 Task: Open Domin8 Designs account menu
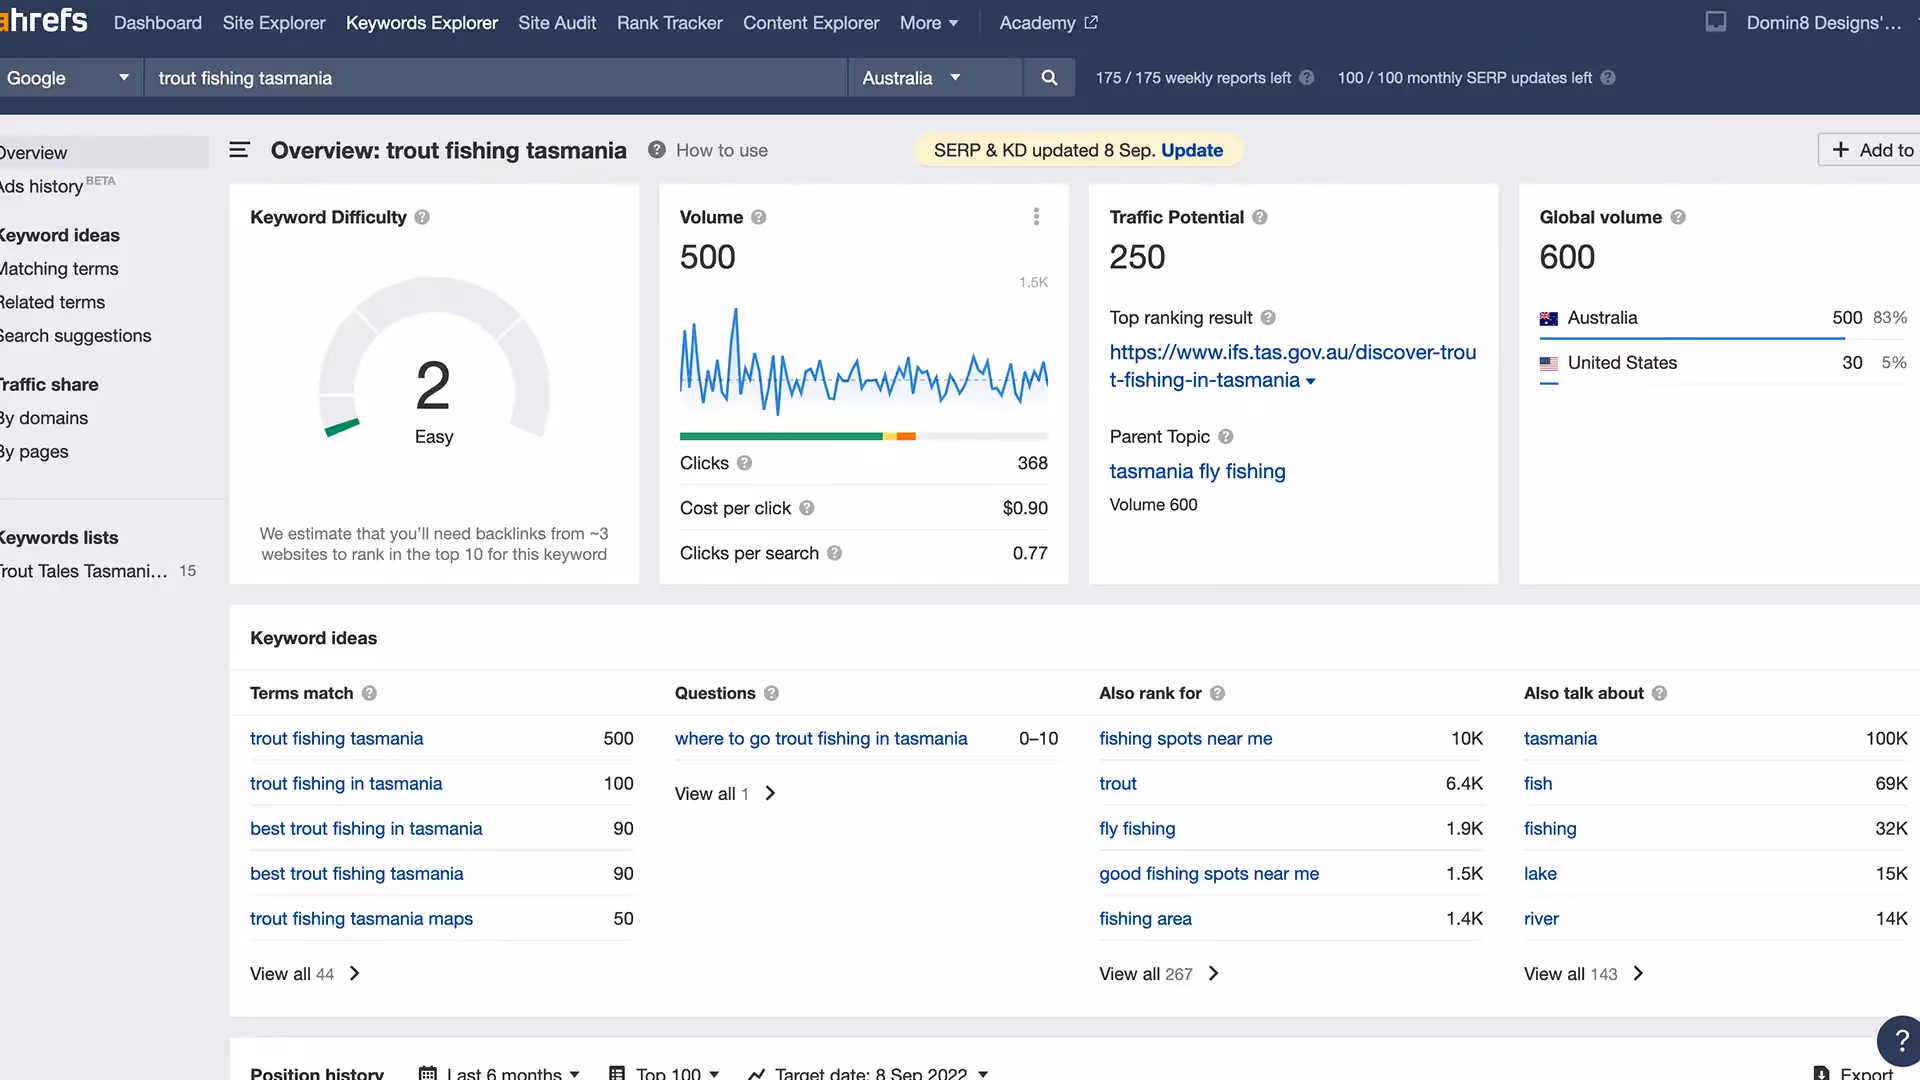coord(1824,23)
